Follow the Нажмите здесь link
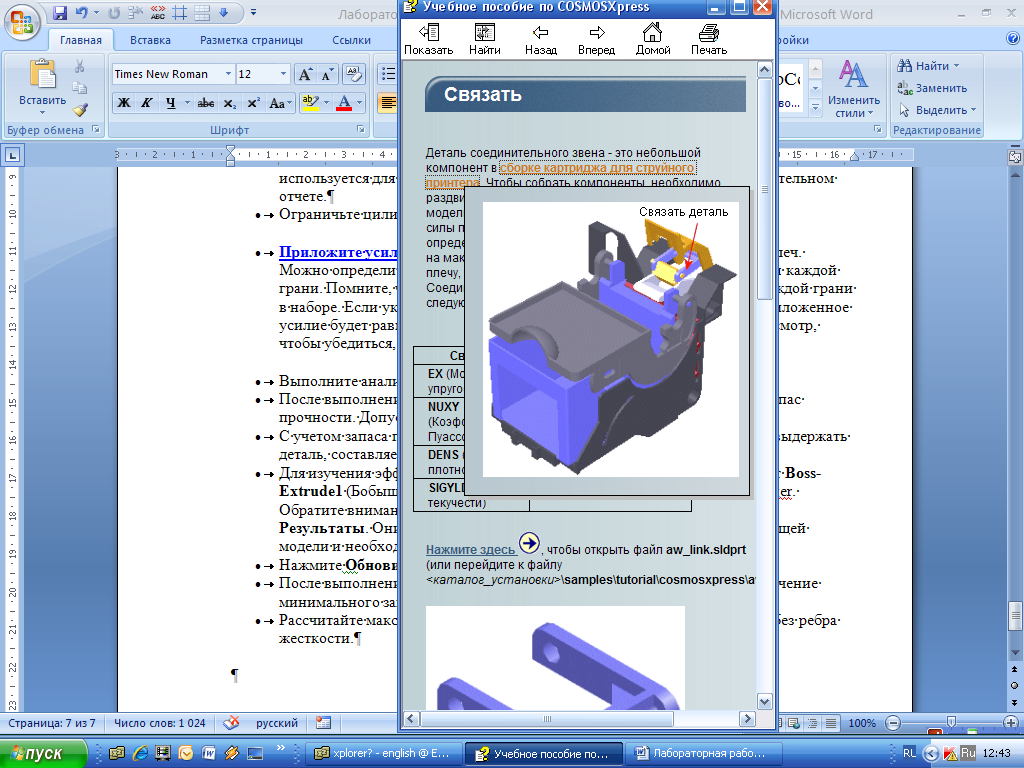1024x768 pixels. (x=470, y=550)
